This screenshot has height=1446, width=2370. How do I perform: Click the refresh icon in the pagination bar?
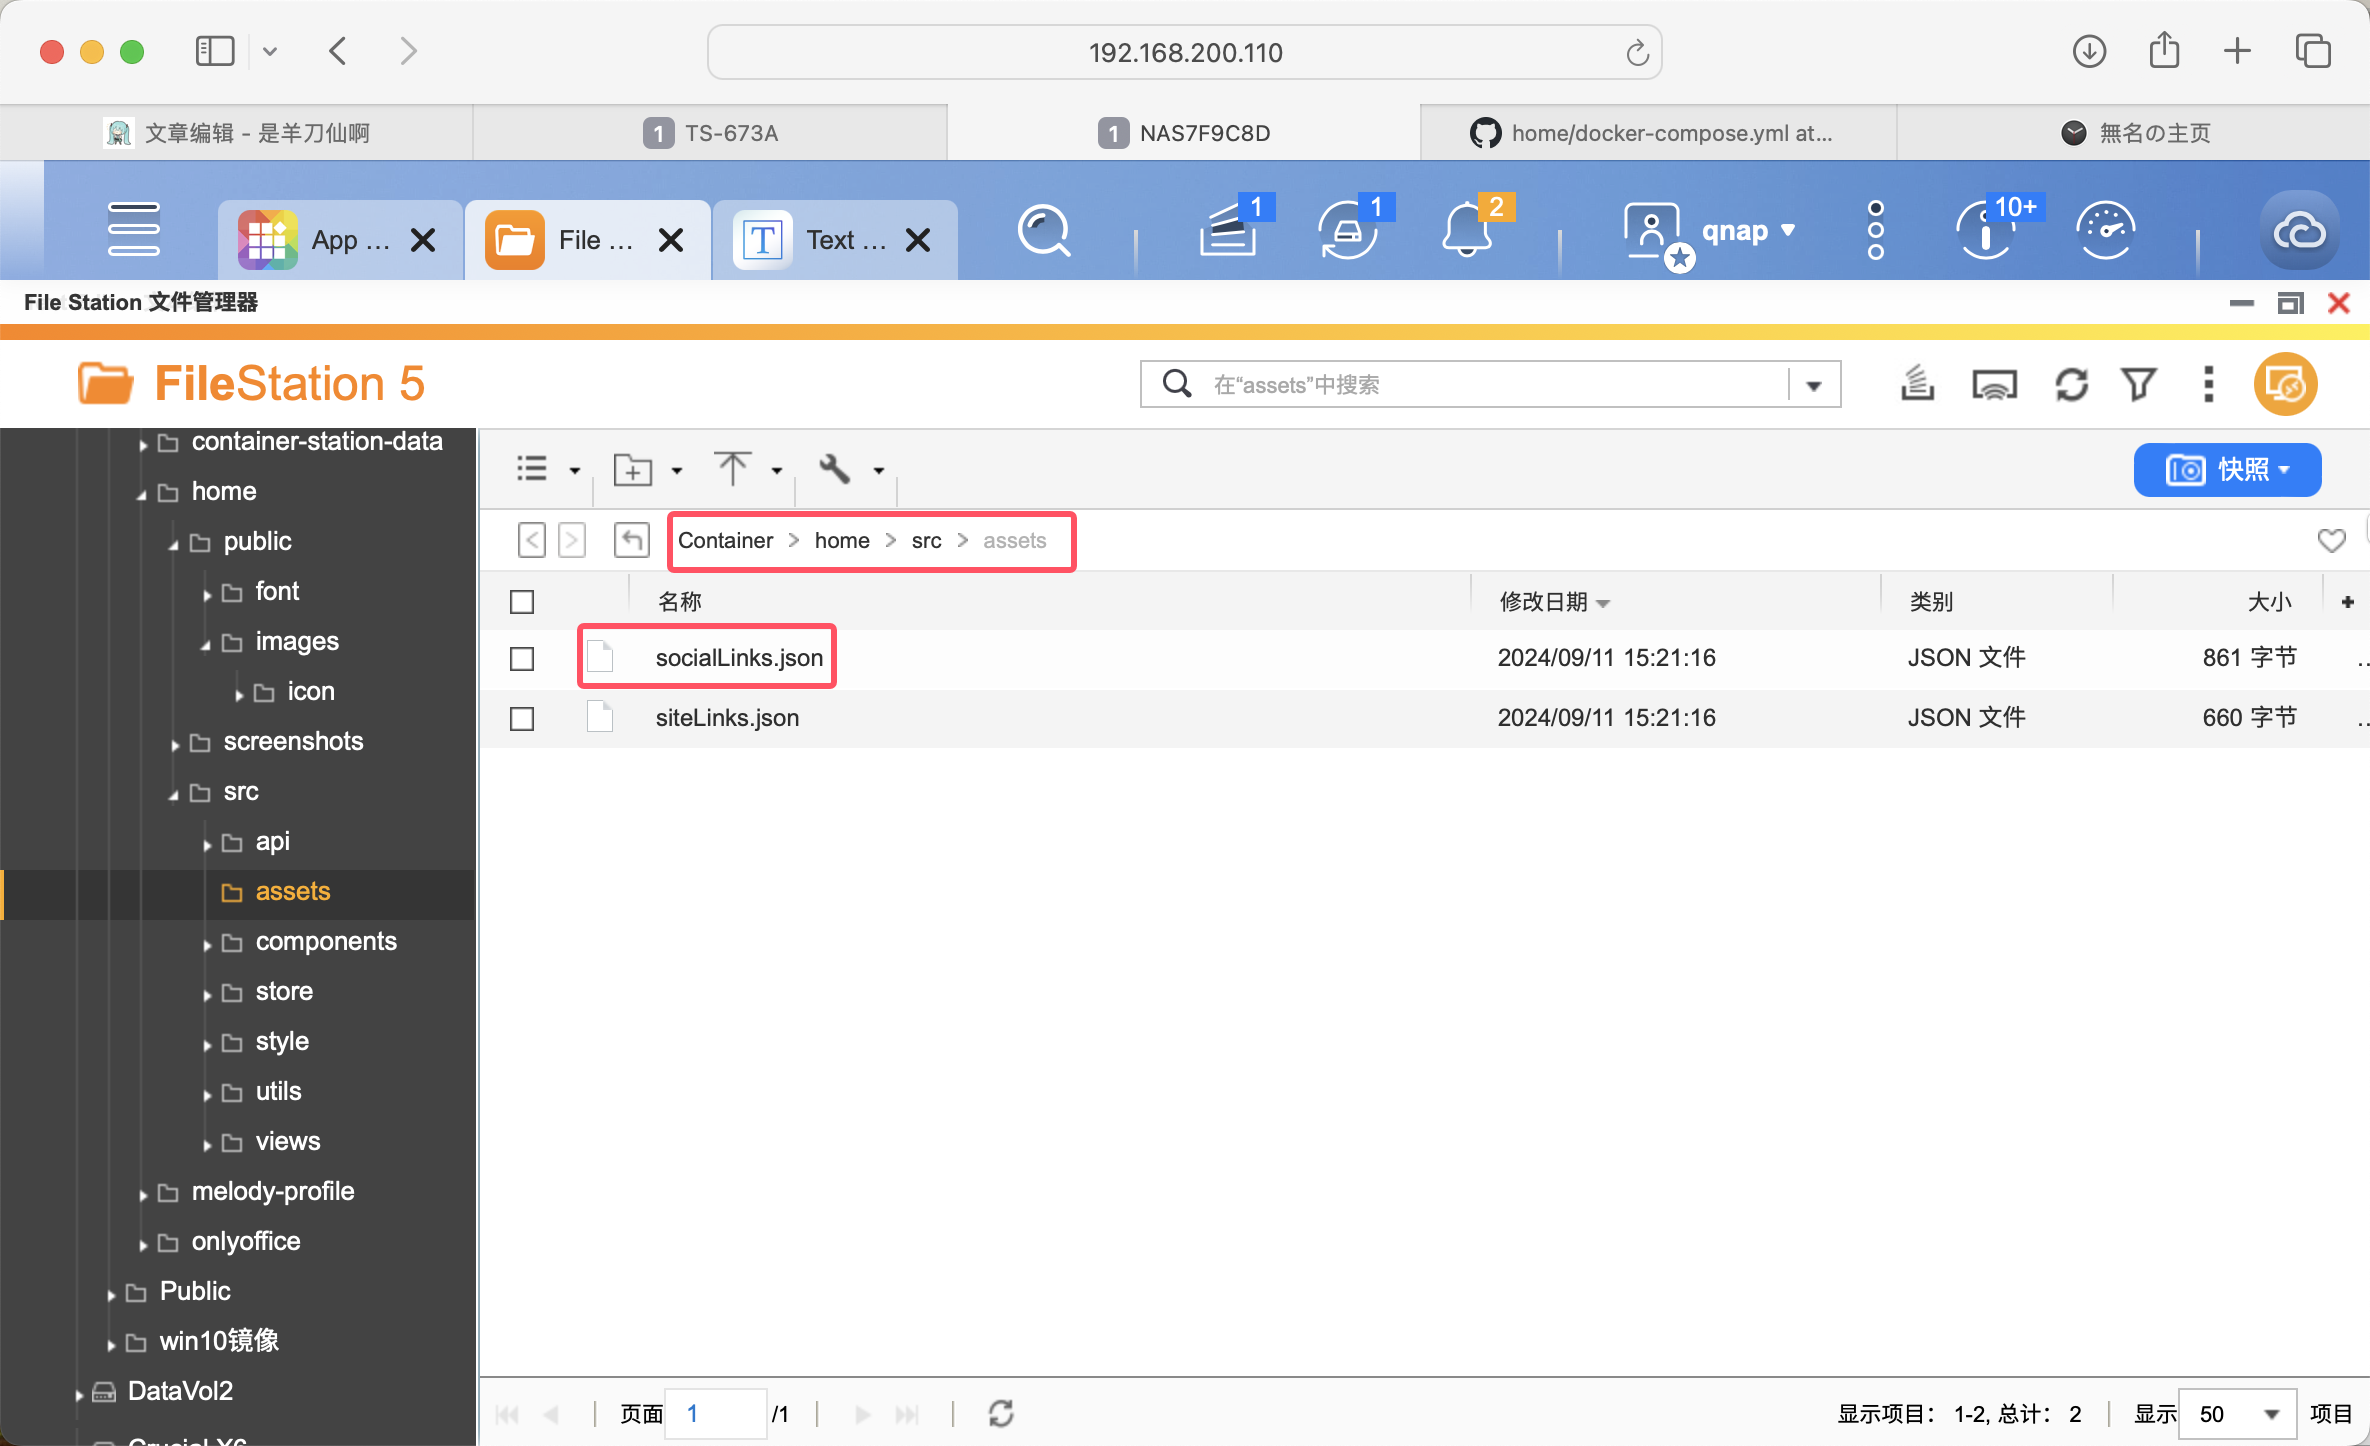tap(1001, 1413)
